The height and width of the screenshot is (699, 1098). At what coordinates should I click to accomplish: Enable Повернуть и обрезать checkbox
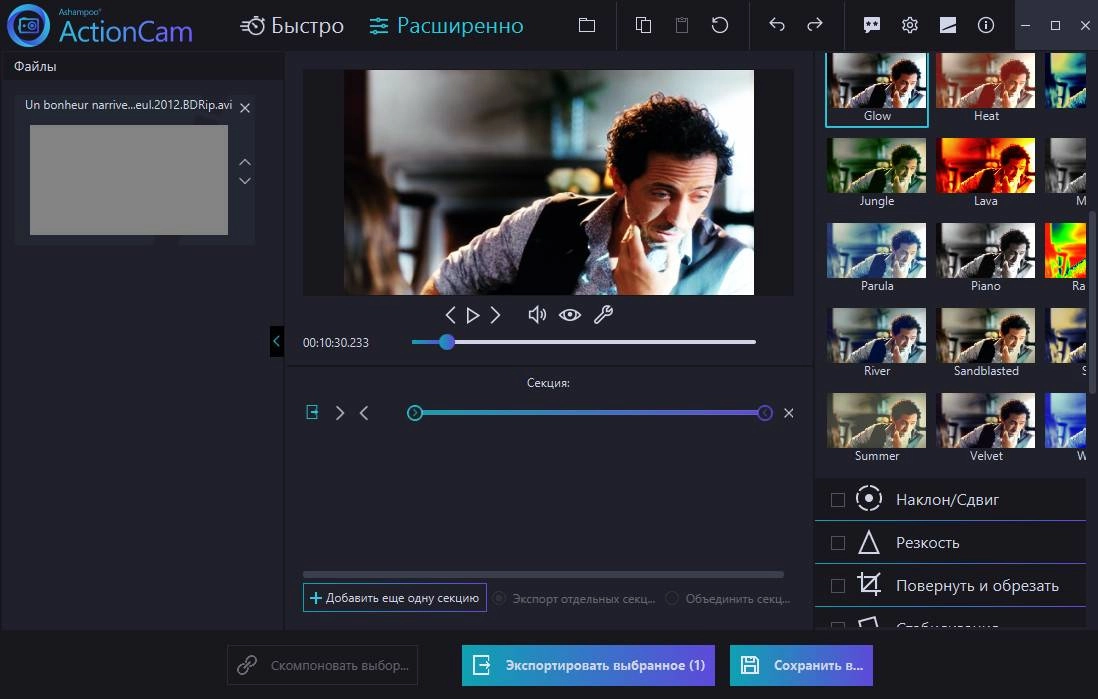838,586
